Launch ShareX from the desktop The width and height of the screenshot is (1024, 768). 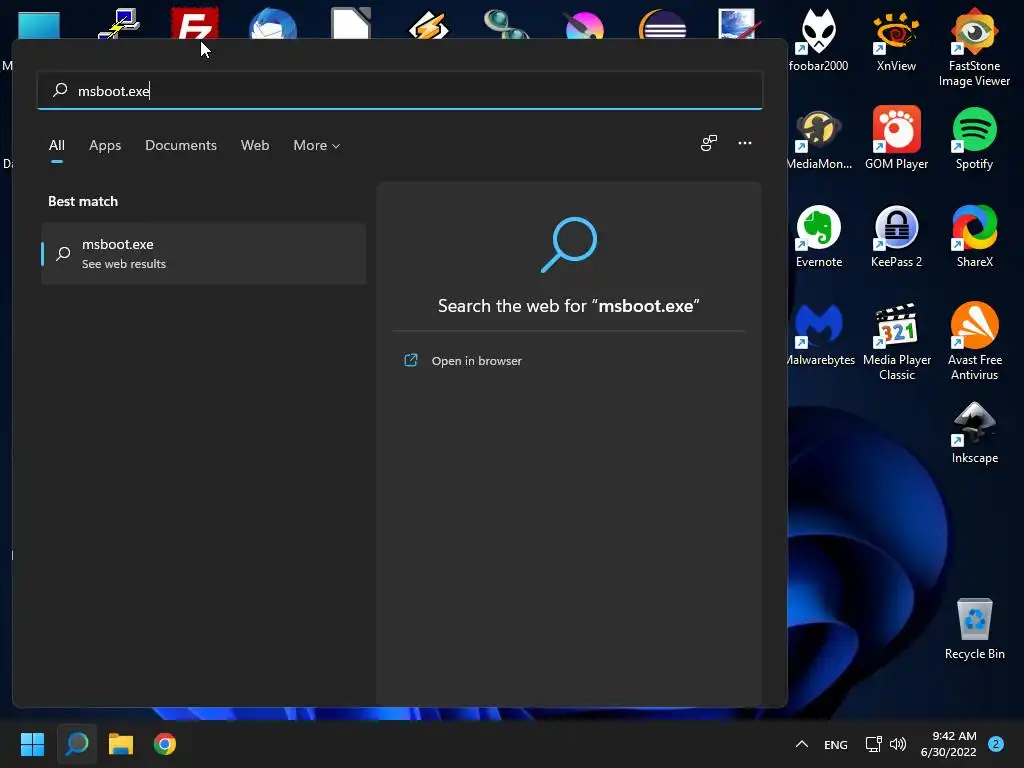pyautogui.click(x=974, y=236)
